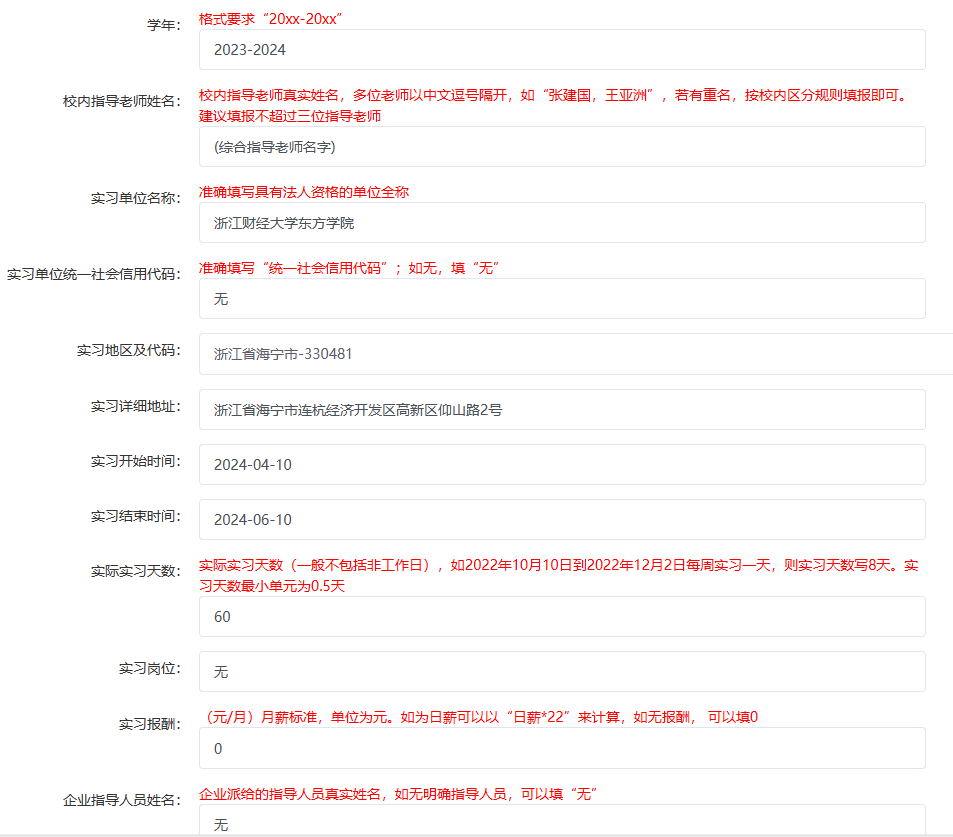Screen dimensions: 953x837
Task: Click the 实习单位名称 field with 浙江财经大学东方学院
Action: tap(562, 223)
